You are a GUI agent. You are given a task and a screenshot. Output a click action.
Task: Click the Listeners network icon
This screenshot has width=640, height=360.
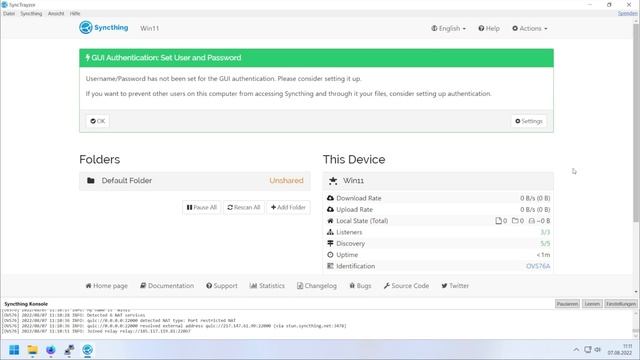coord(330,232)
